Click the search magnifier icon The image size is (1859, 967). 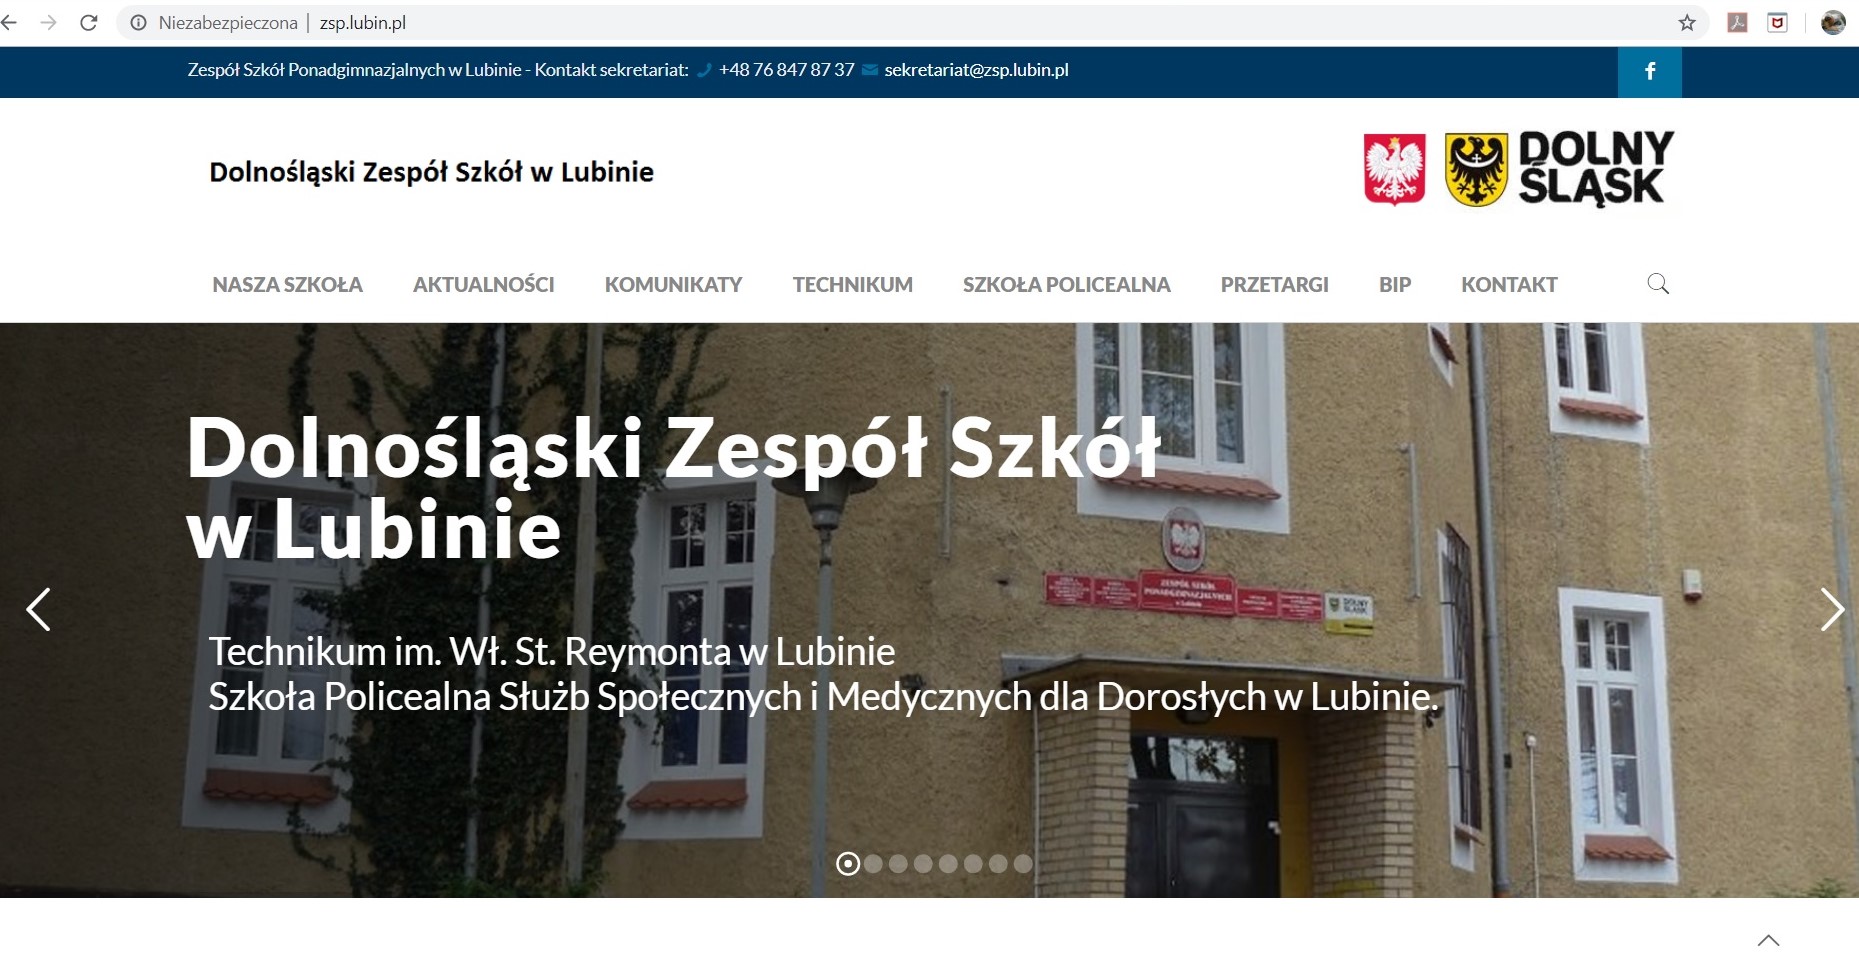1658,284
